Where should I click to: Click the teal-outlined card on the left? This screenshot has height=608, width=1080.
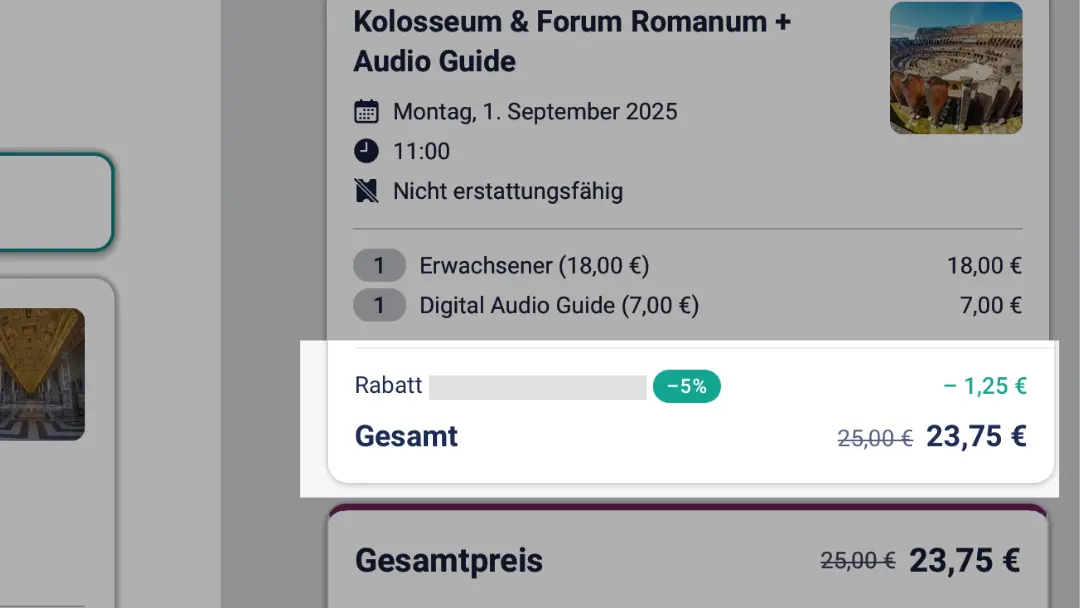point(55,202)
